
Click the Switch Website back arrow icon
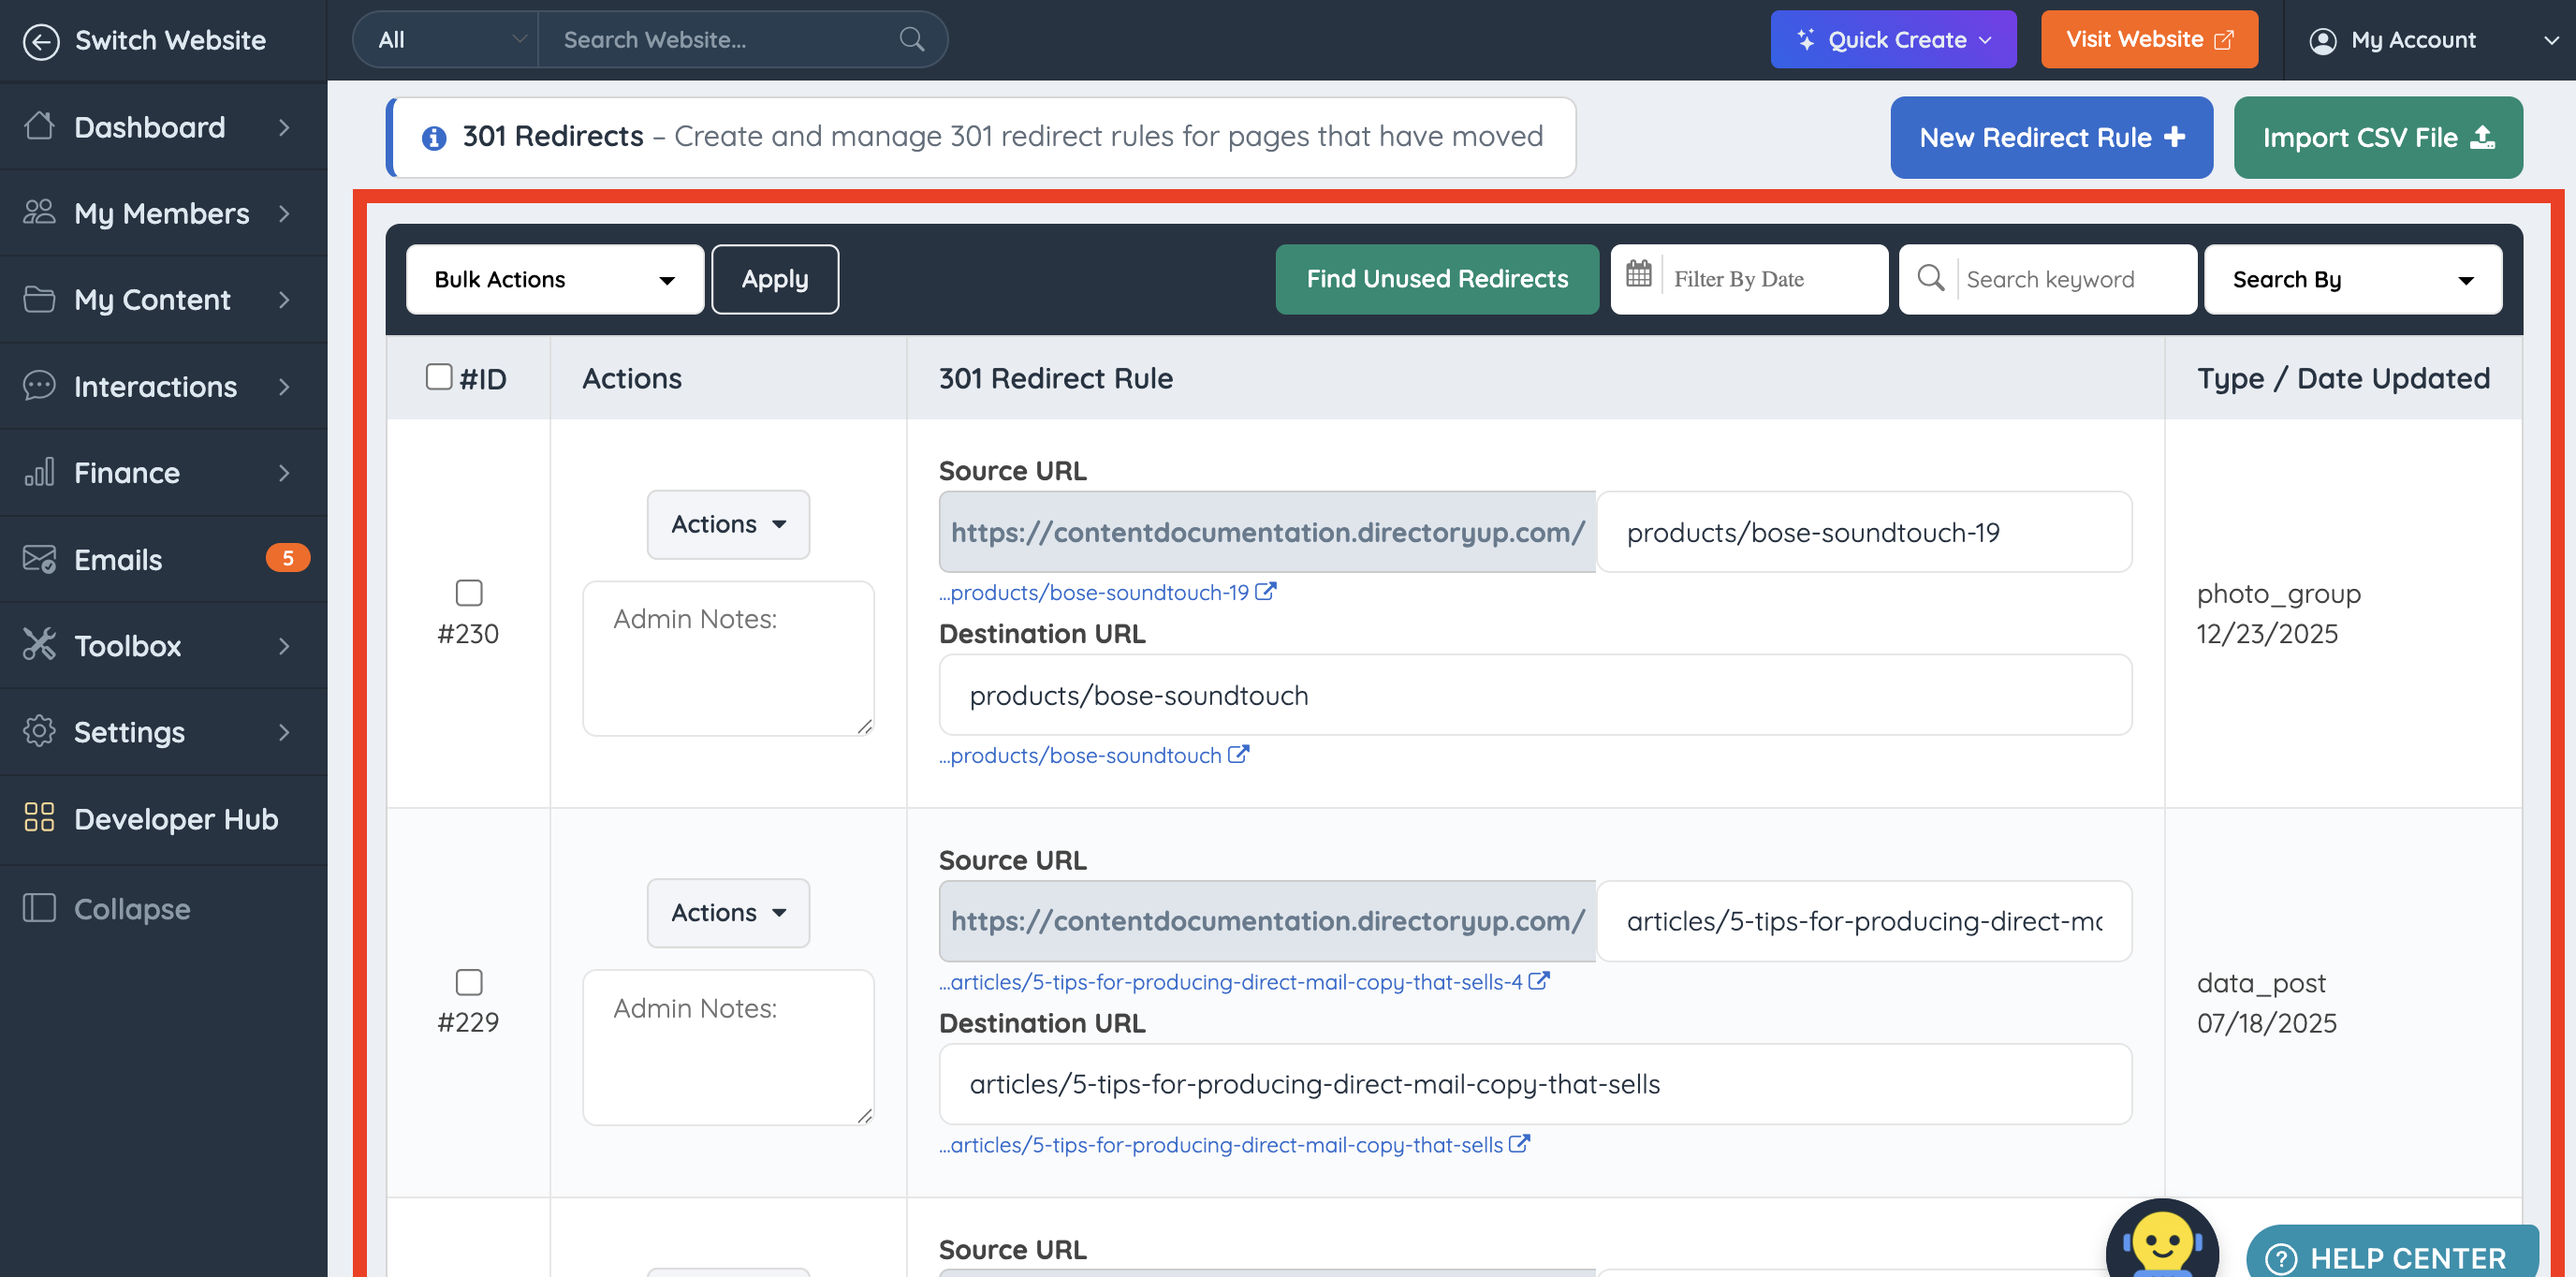point(41,41)
